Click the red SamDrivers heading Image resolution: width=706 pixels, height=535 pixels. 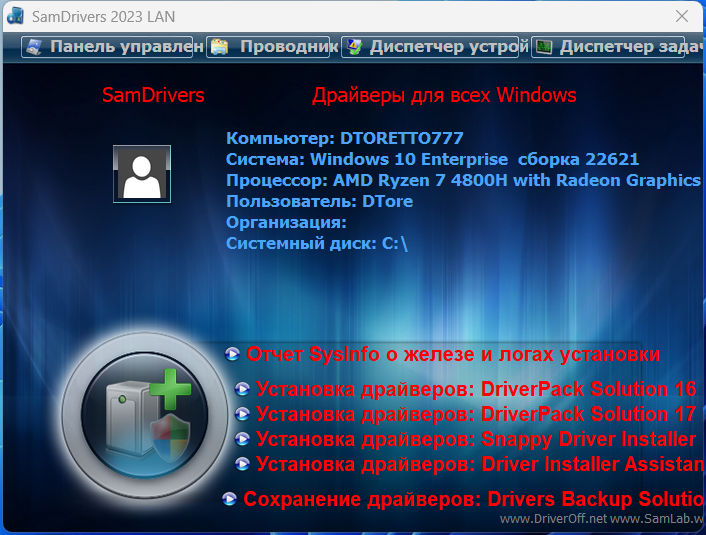tap(153, 95)
